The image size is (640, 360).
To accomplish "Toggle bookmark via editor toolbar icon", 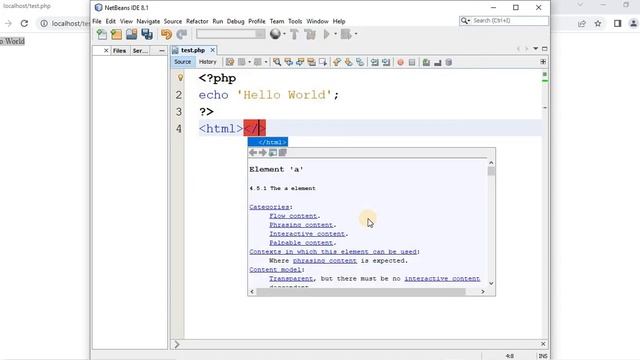I will [360, 62].
